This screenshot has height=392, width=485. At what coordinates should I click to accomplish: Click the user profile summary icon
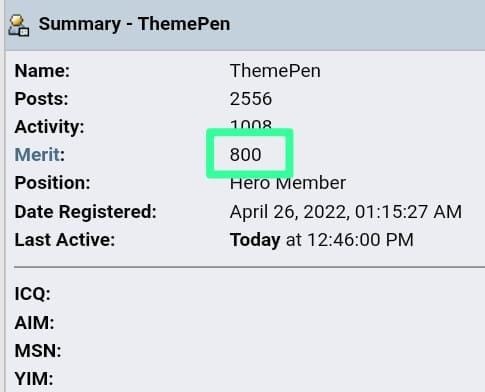19,25
